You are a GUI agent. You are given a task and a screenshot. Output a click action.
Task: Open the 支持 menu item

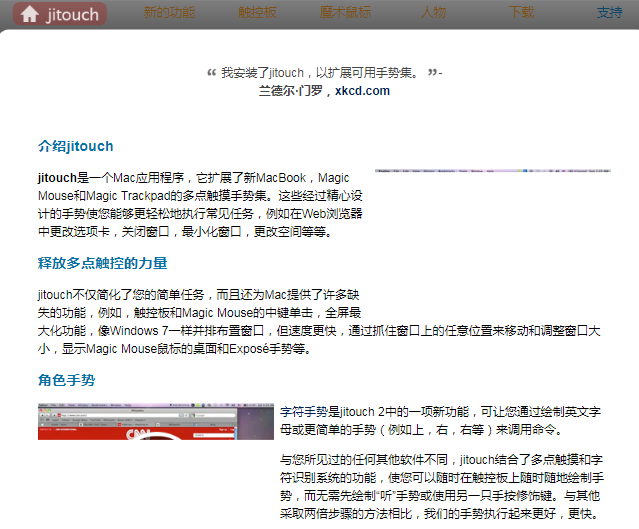click(609, 12)
